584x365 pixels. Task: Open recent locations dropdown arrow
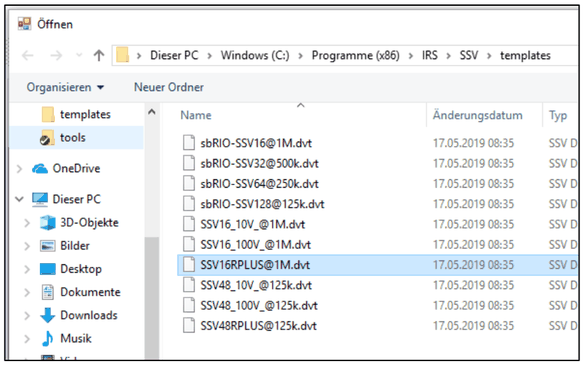[x=79, y=55]
